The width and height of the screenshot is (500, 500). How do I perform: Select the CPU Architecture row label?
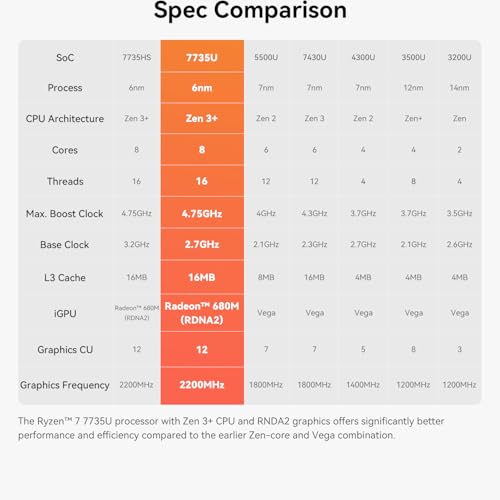pyautogui.click(x=65, y=119)
